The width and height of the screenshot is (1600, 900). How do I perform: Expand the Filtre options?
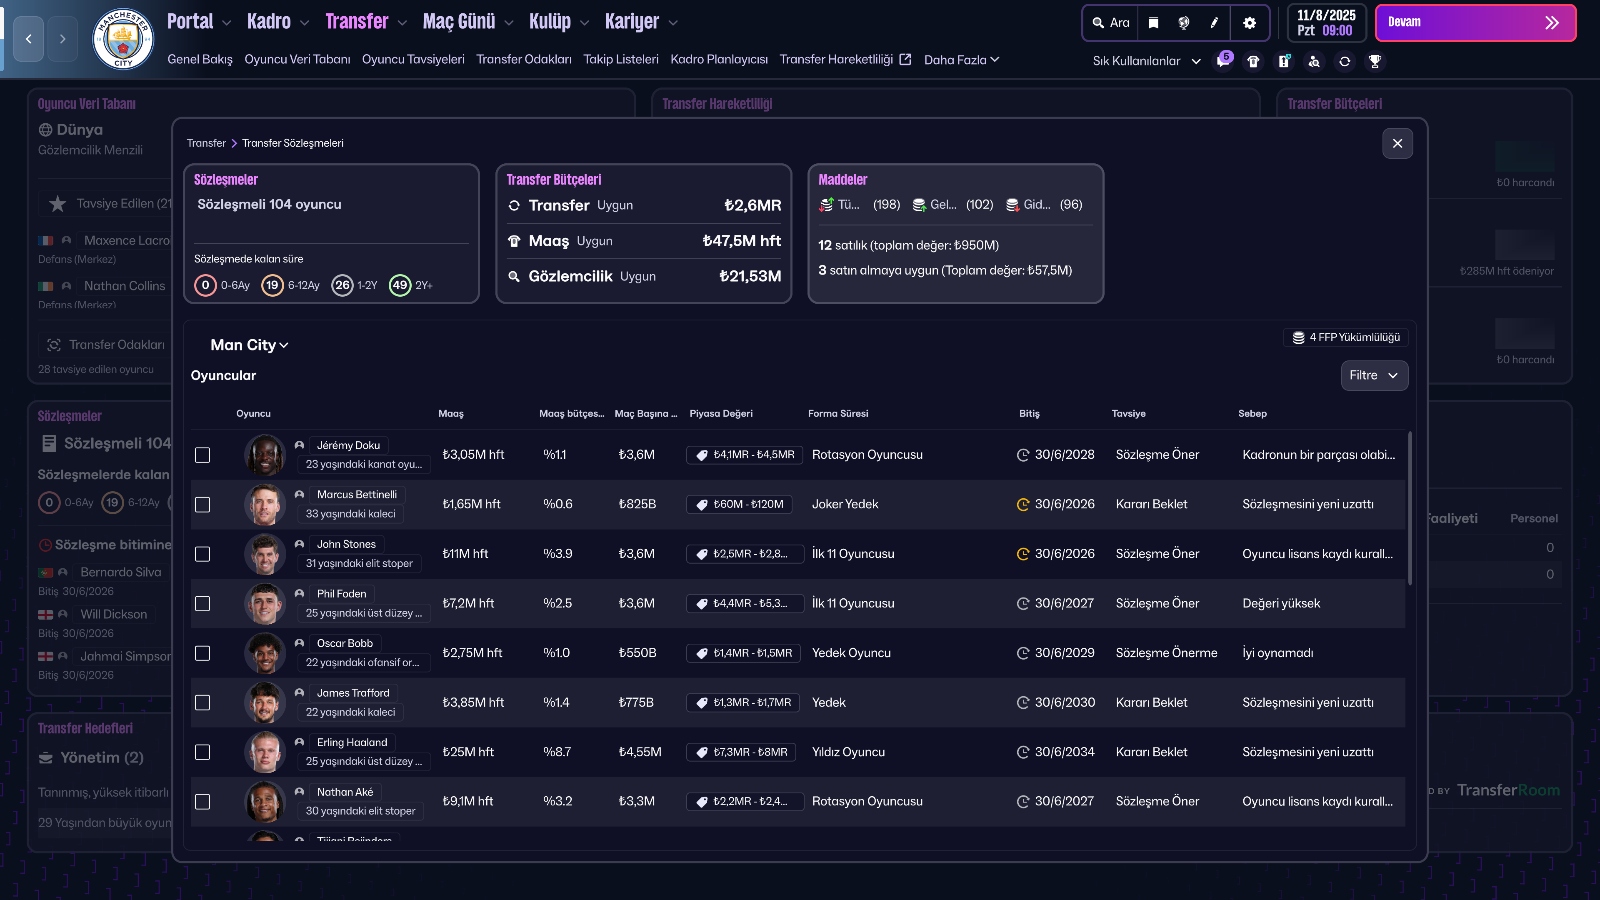(x=1374, y=375)
